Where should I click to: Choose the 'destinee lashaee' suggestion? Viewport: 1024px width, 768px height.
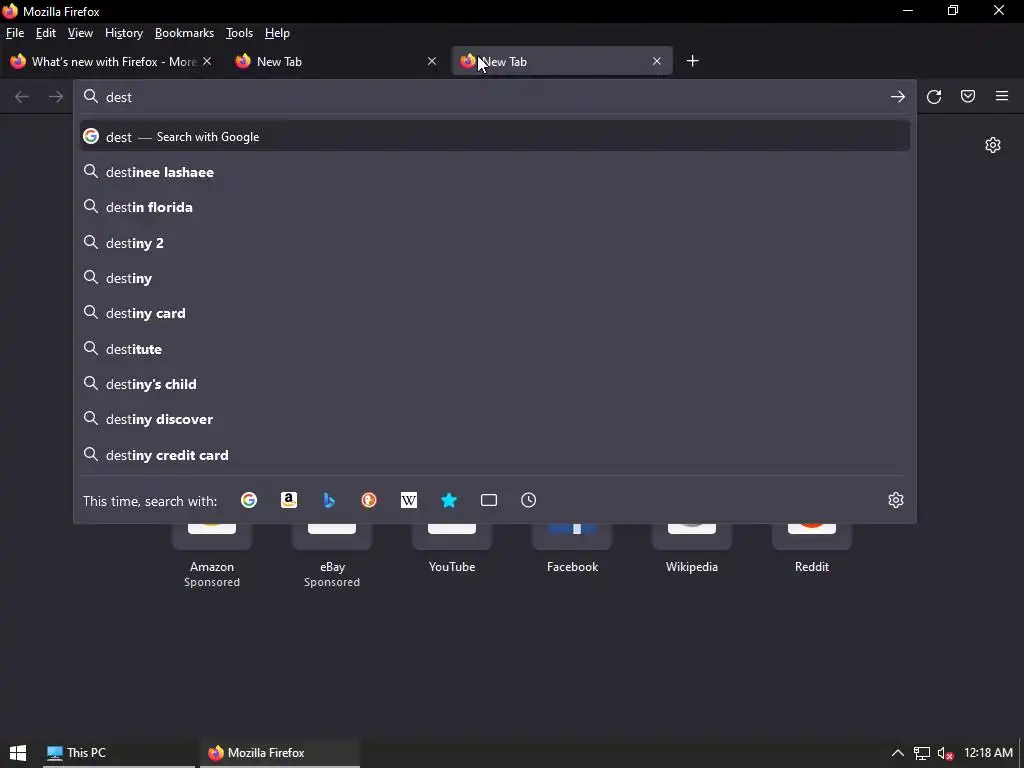(494, 172)
